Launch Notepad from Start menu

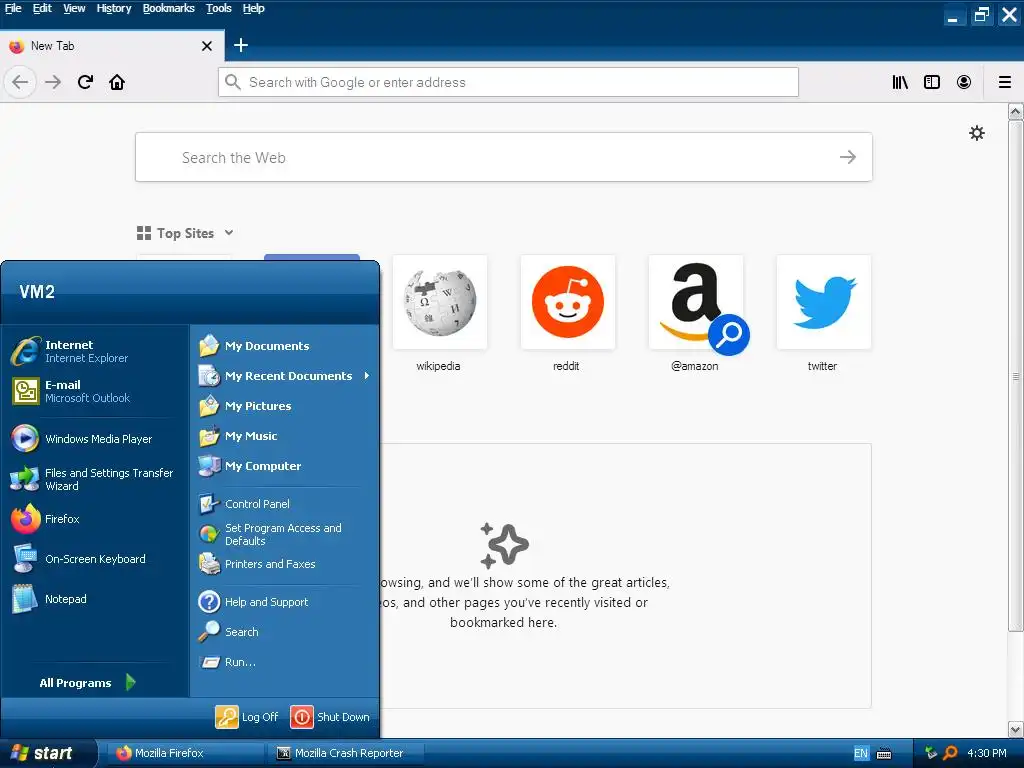tap(96, 599)
